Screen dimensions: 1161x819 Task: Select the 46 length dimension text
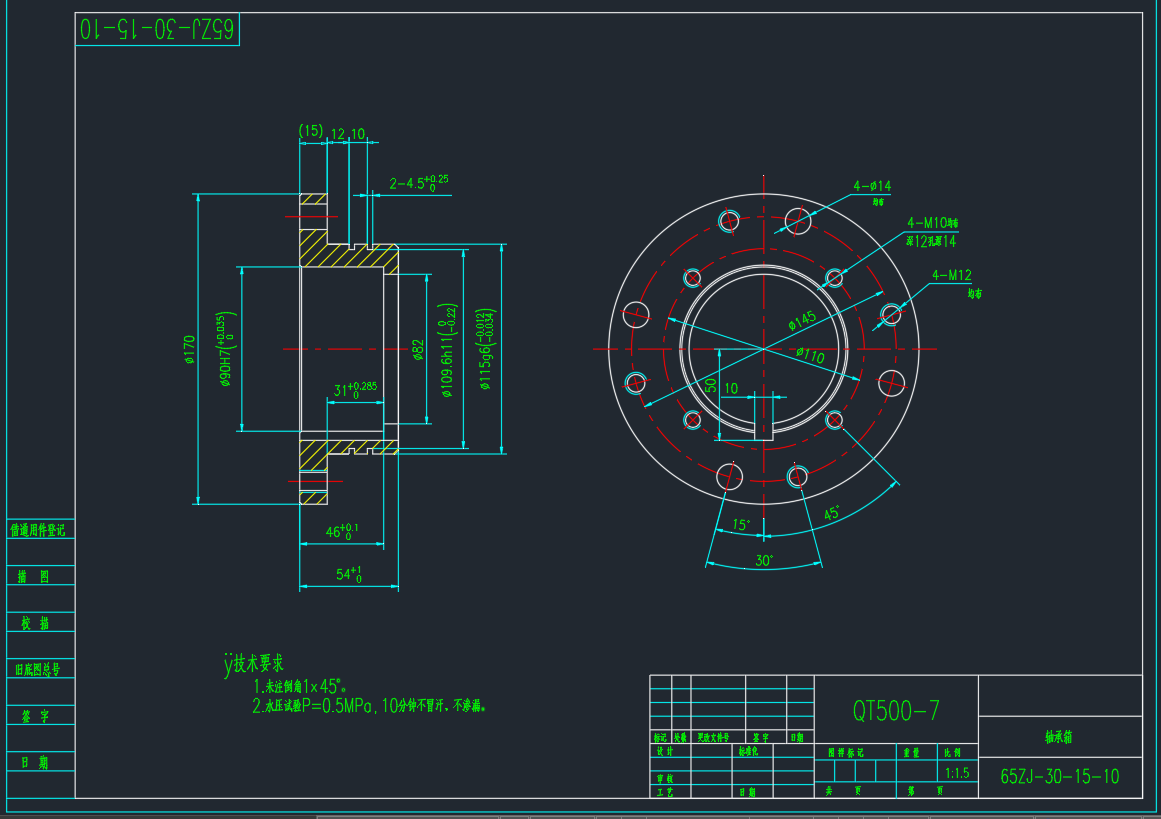click(x=341, y=532)
